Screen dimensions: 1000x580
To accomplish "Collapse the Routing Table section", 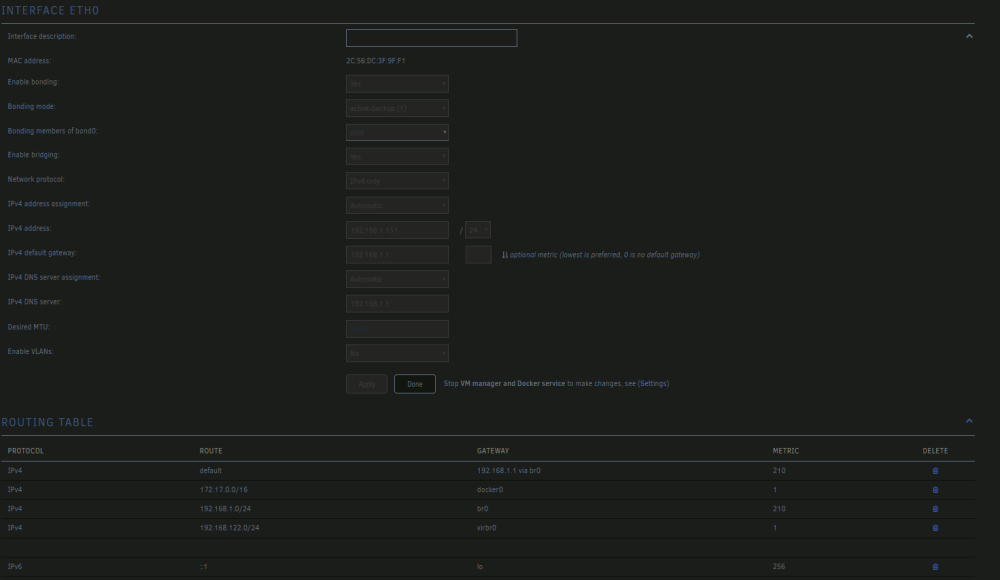I will pyautogui.click(x=969, y=421).
